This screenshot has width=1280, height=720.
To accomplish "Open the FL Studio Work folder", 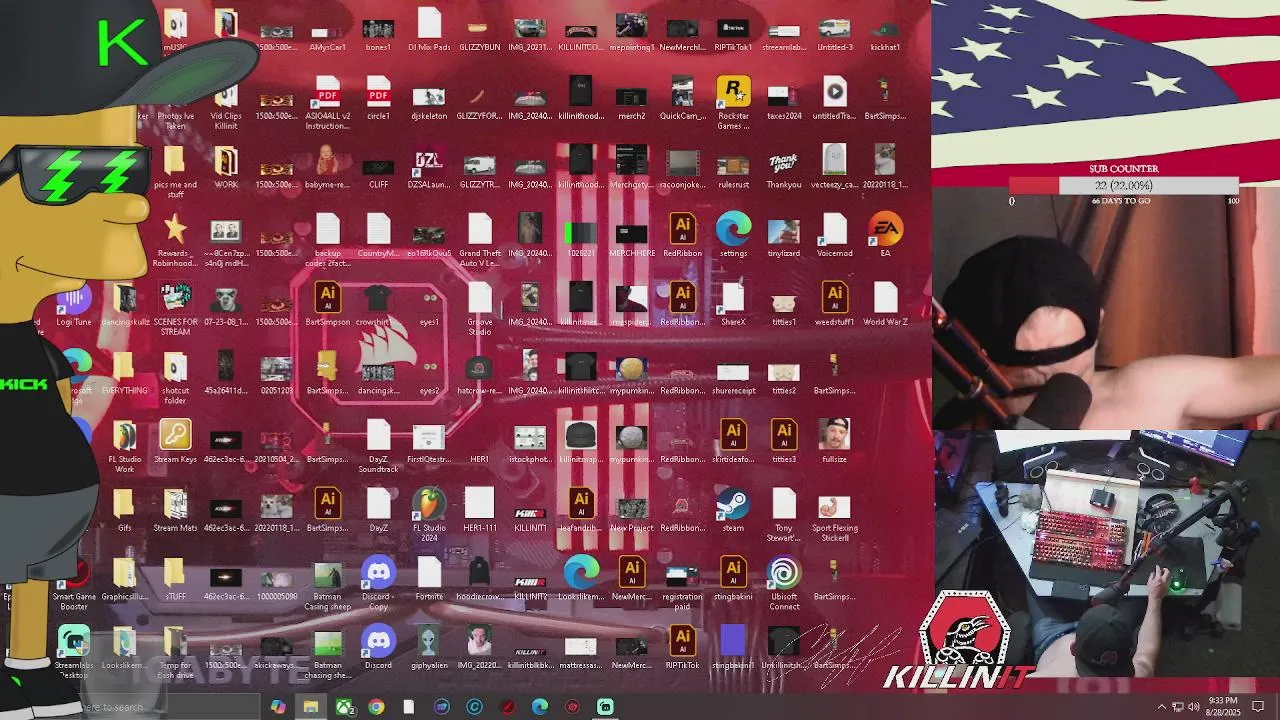I will [124, 435].
